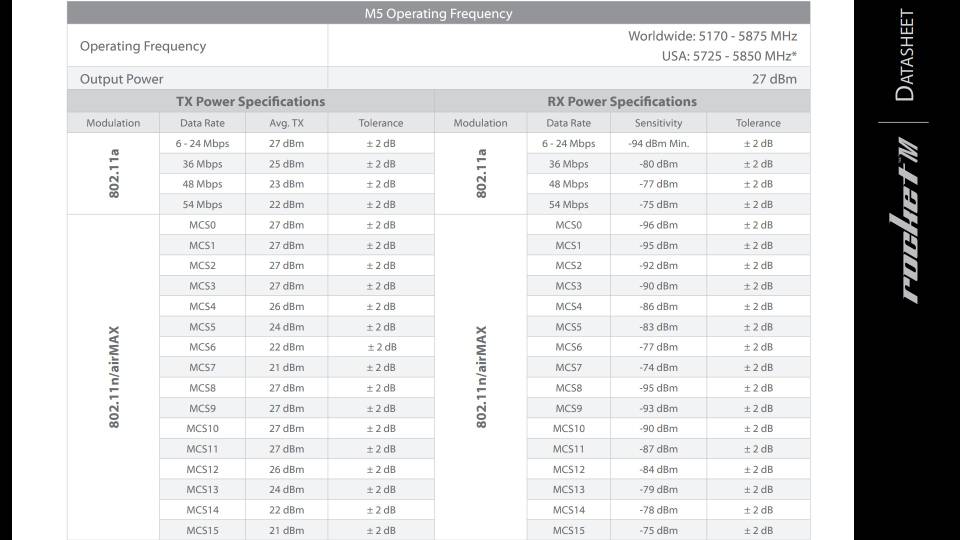
Task: Click the "M5 Operating Frequency" header
Action: click(438, 13)
